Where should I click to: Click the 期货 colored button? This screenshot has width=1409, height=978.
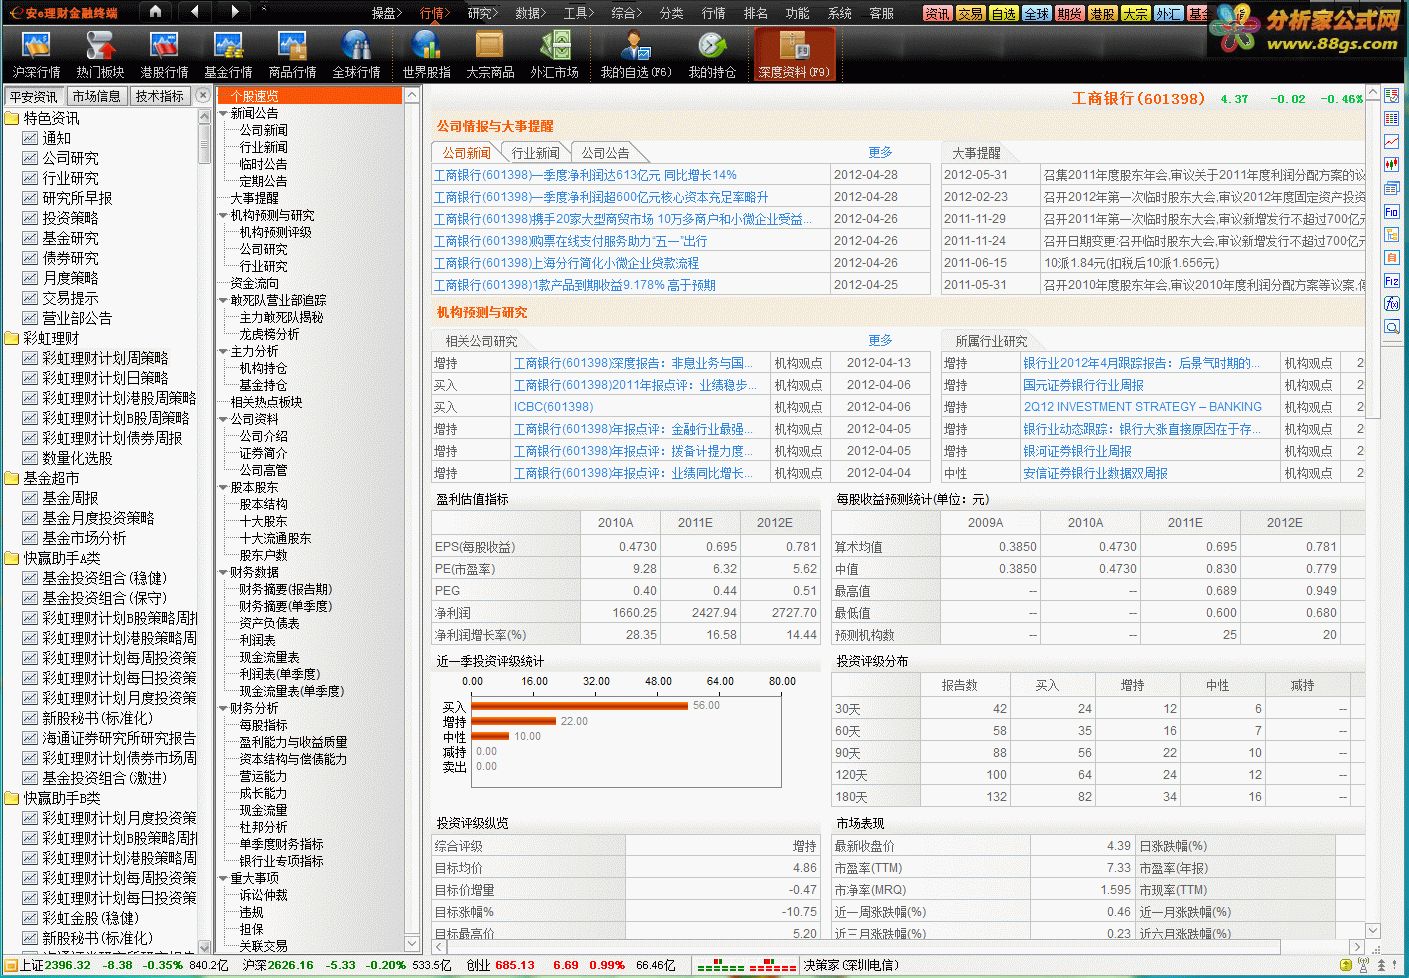[1069, 13]
